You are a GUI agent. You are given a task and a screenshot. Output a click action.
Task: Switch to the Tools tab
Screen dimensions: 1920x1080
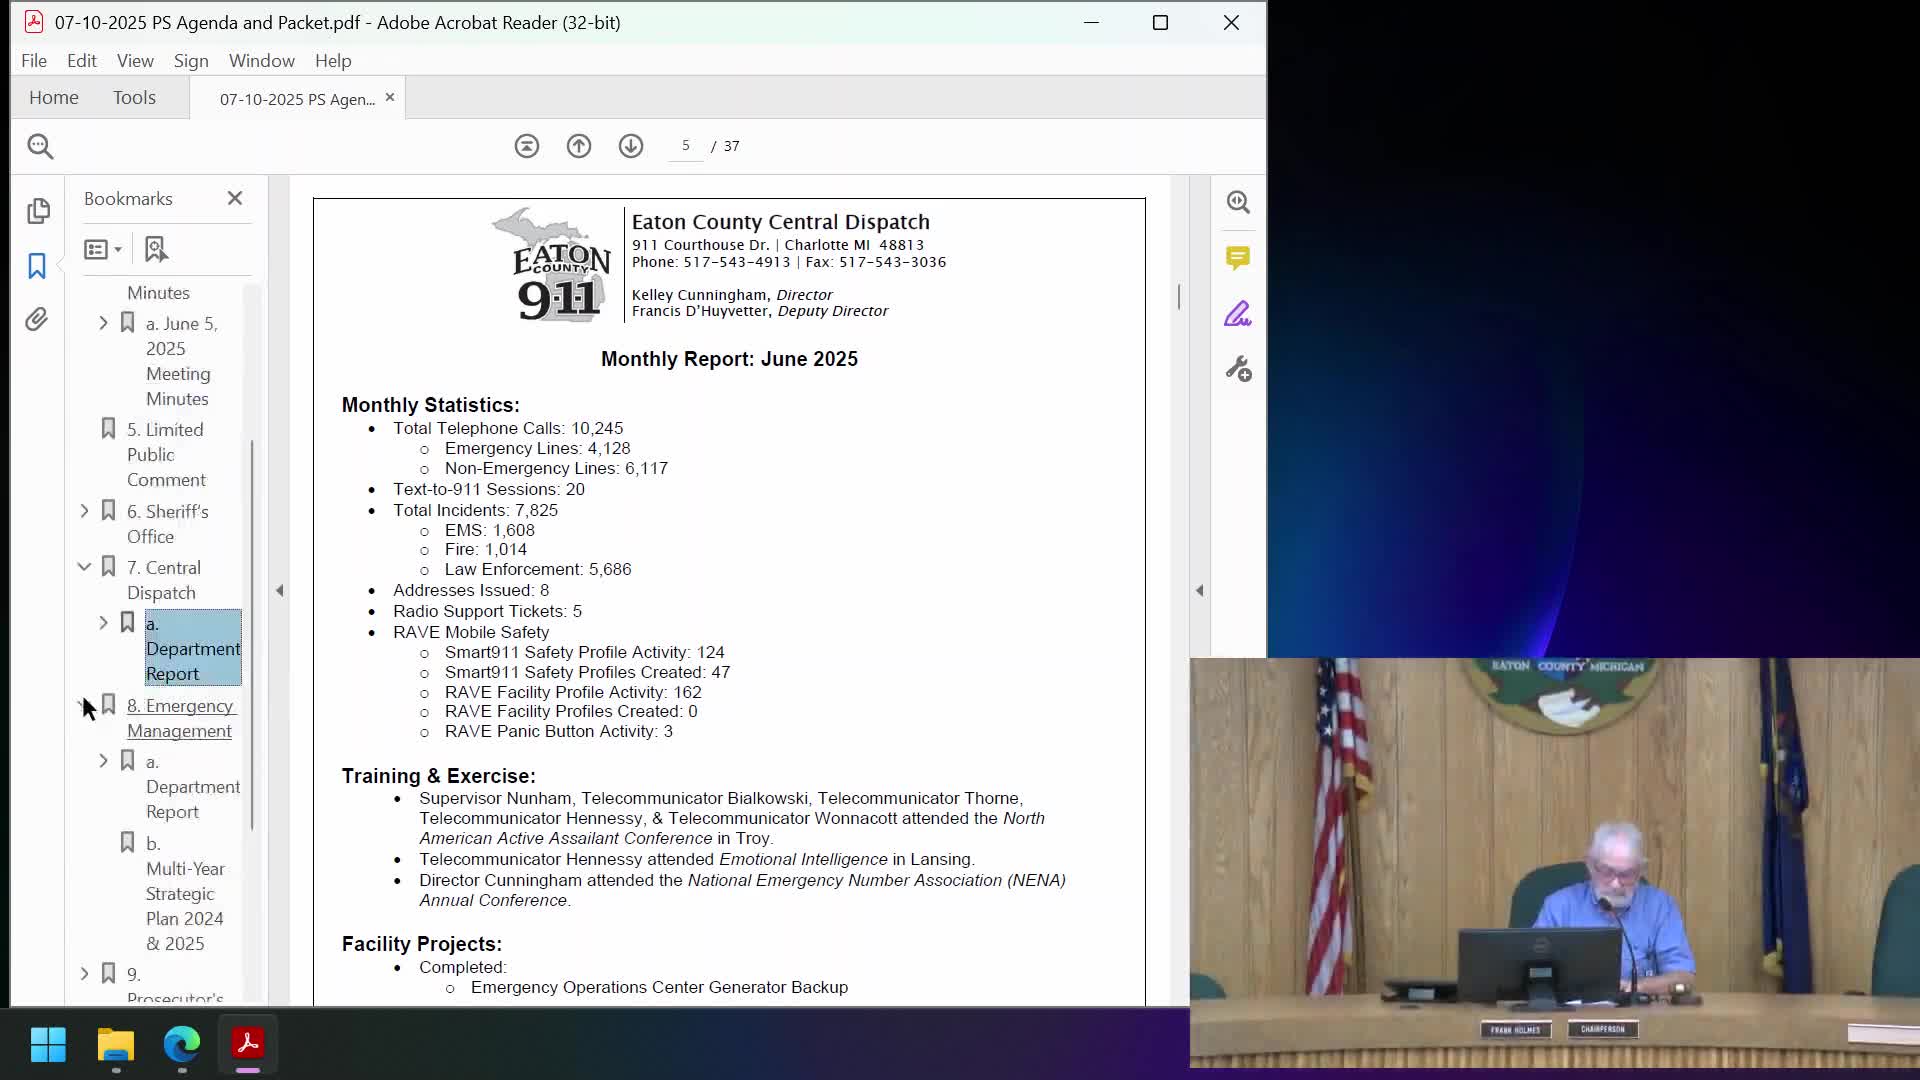tap(134, 98)
